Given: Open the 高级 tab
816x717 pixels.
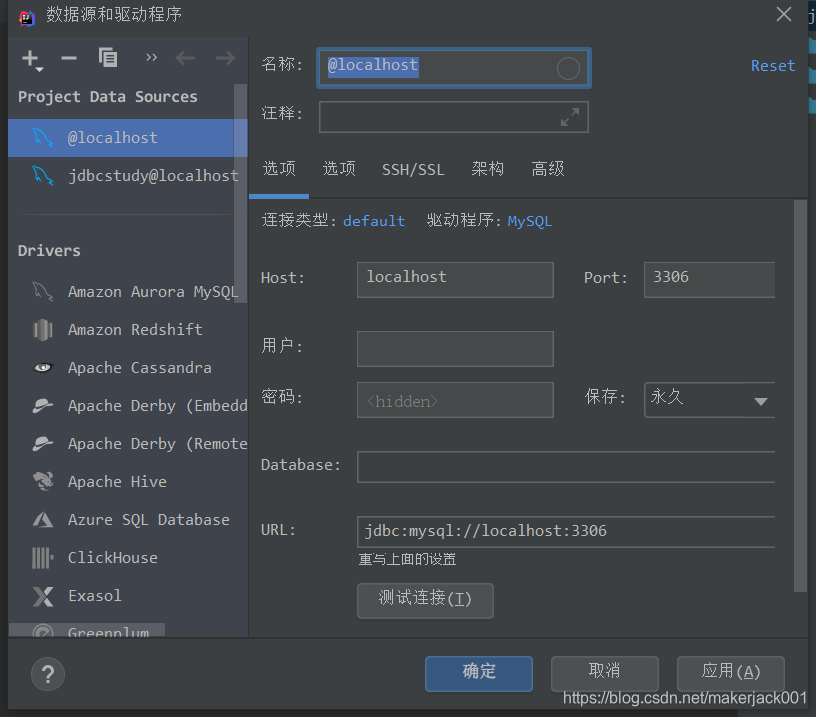Looking at the screenshot, I should [x=548, y=169].
